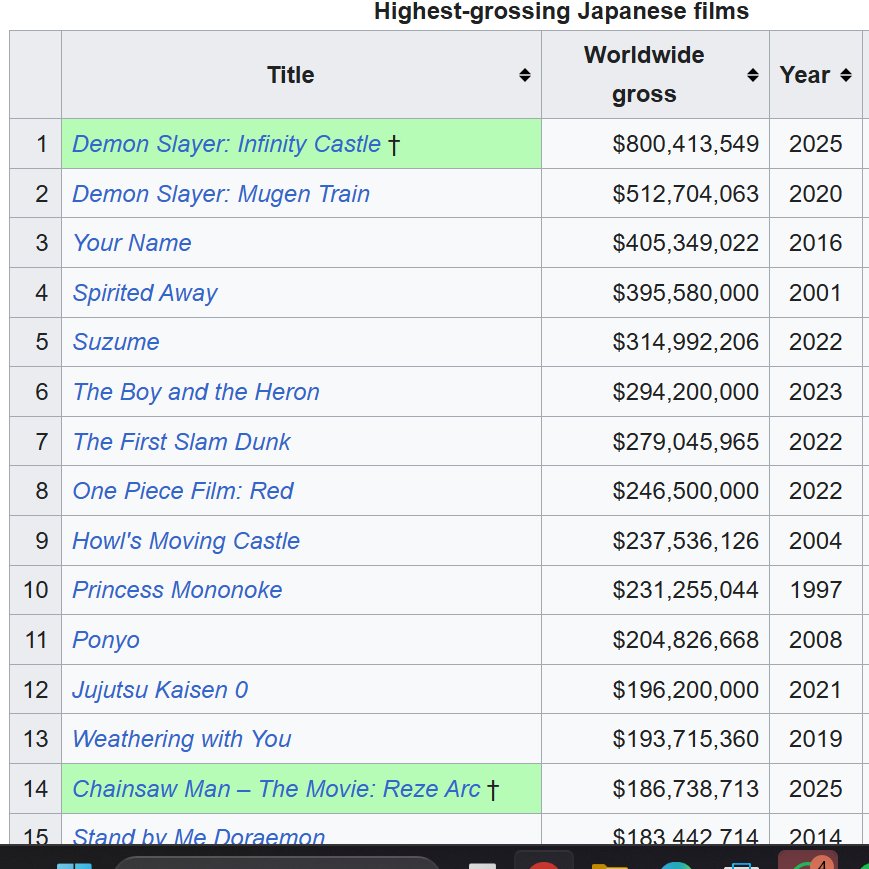The width and height of the screenshot is (869, 869).
Task: Select gross value $237,536,126
Action: coord(686,541)
